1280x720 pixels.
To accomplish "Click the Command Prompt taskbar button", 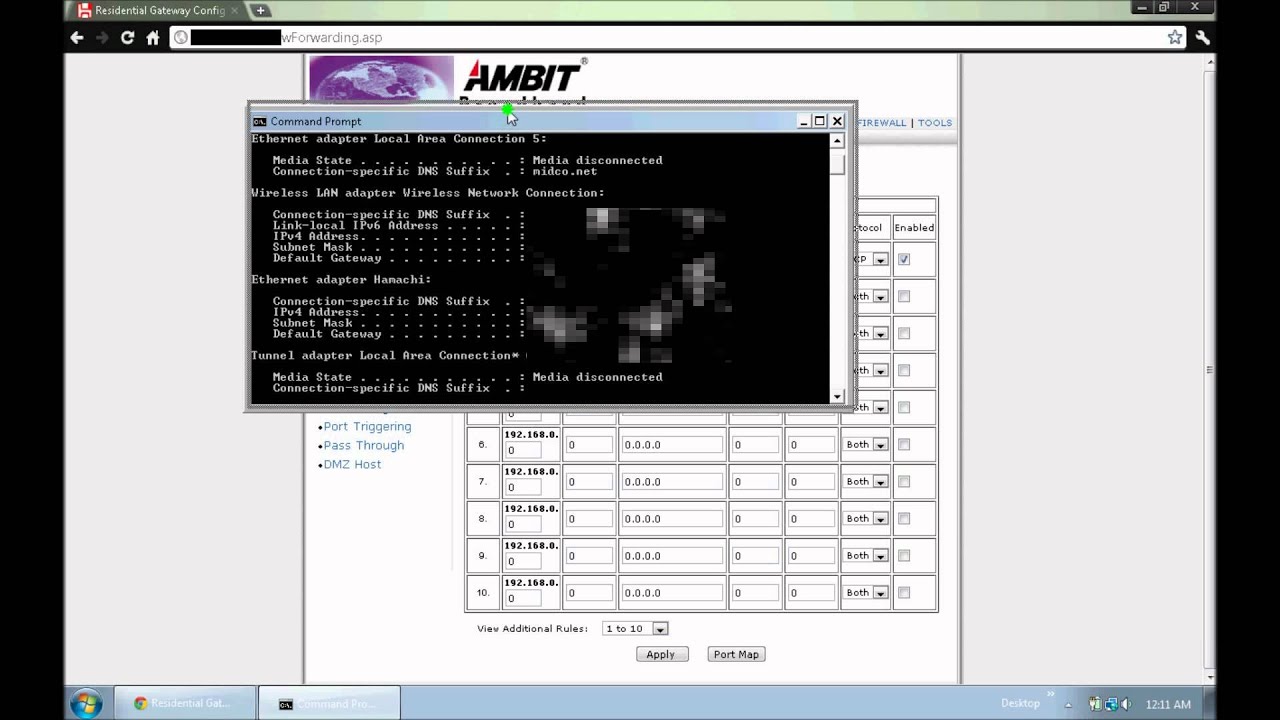I will click(x=329, y=703).
